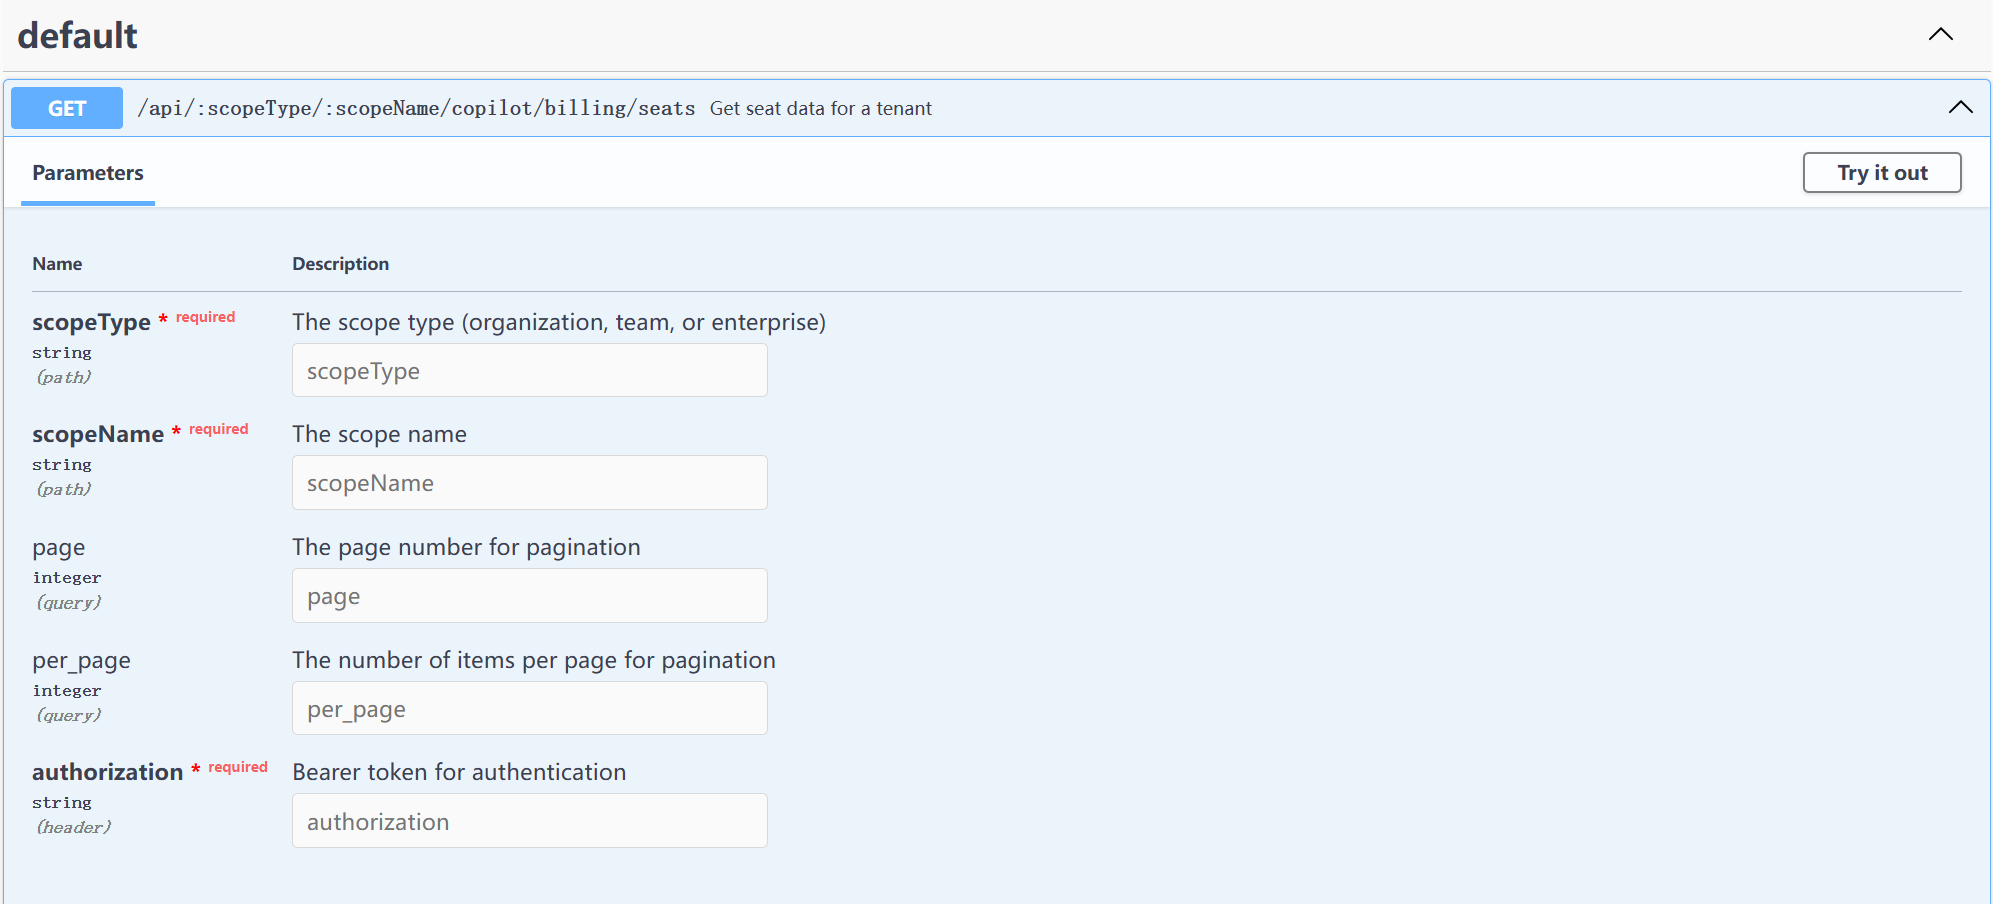Focus the scopeName input field
This screenshot has width=1993, height=904.
click(x=530, y=483)
